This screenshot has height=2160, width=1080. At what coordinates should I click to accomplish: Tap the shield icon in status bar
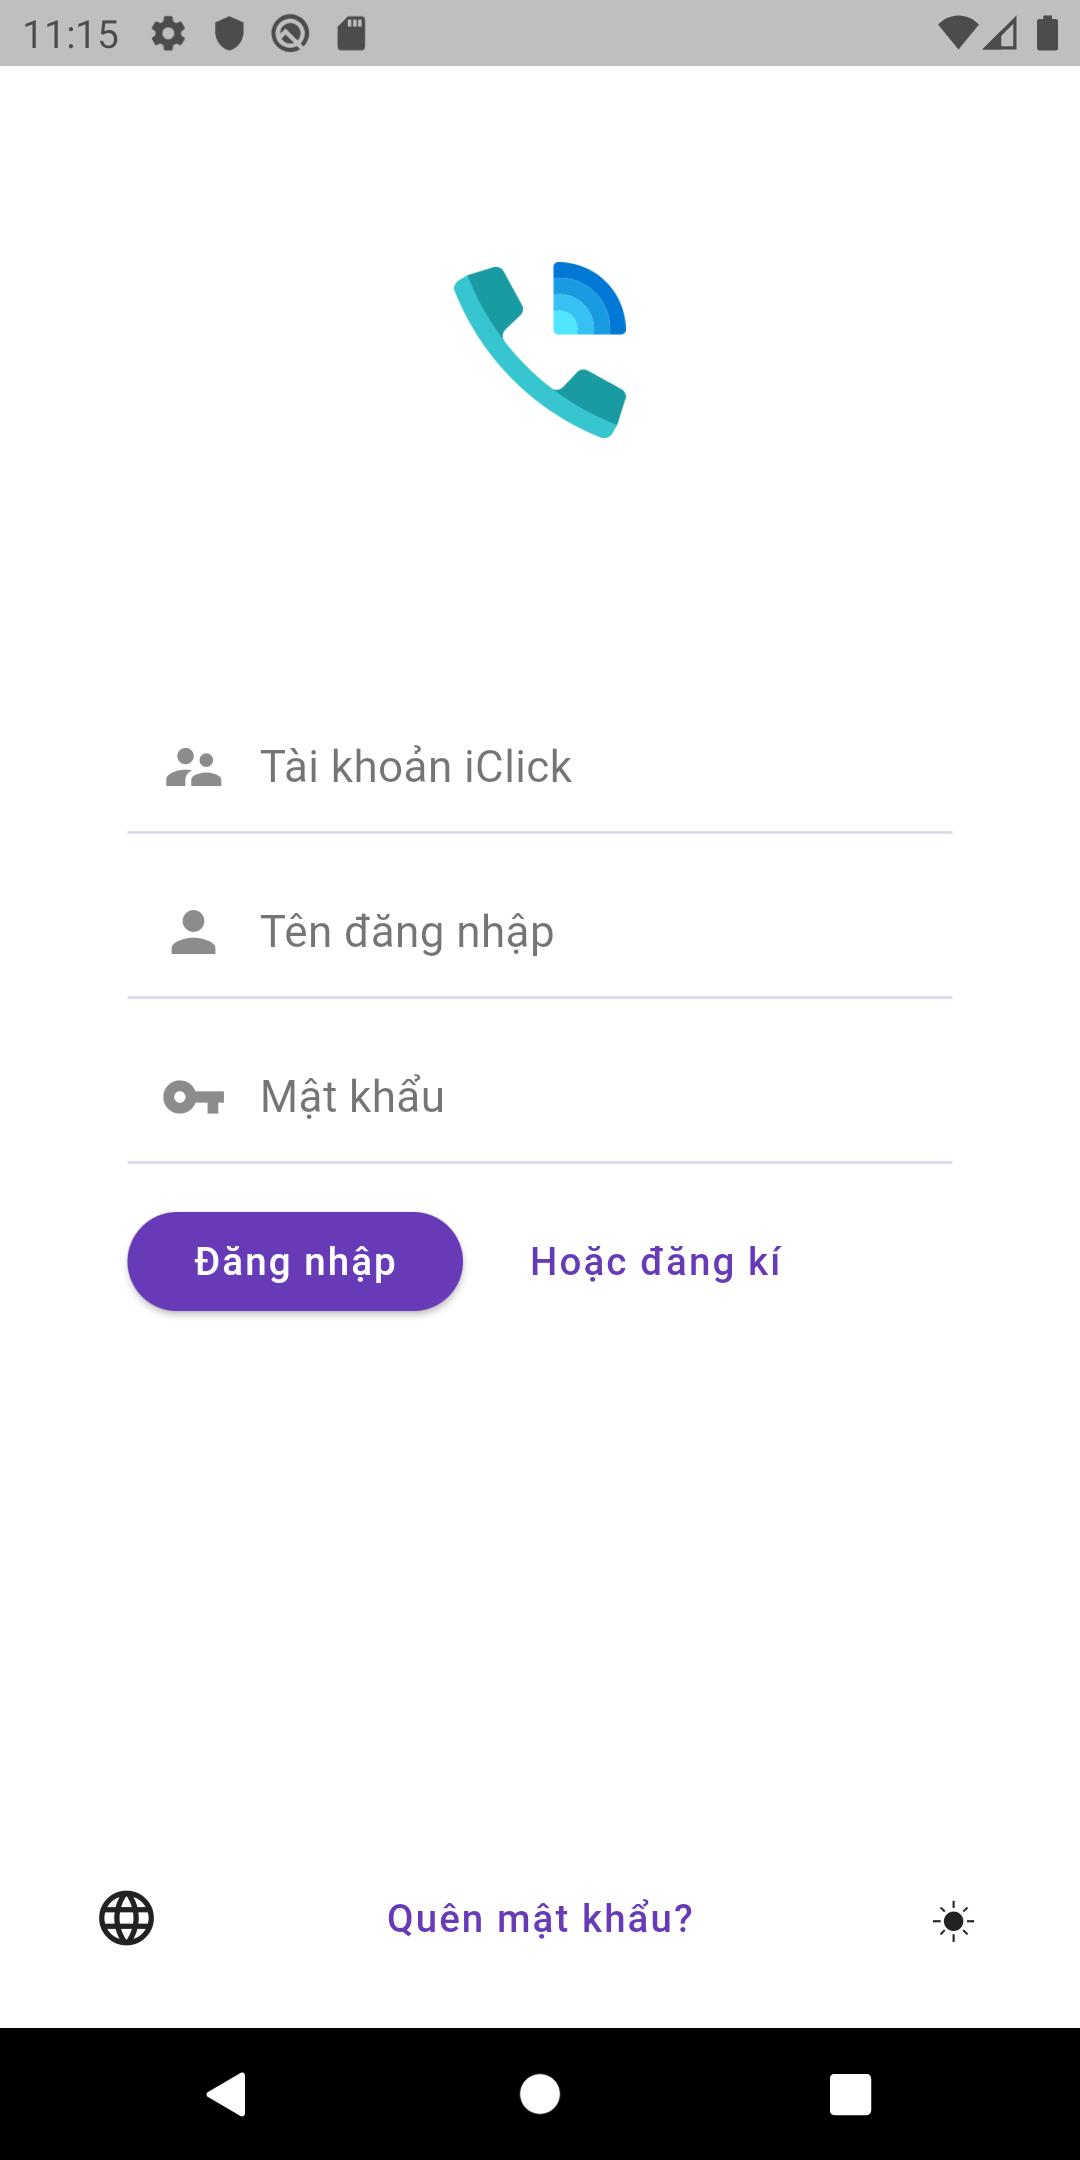tap(230, 35)
